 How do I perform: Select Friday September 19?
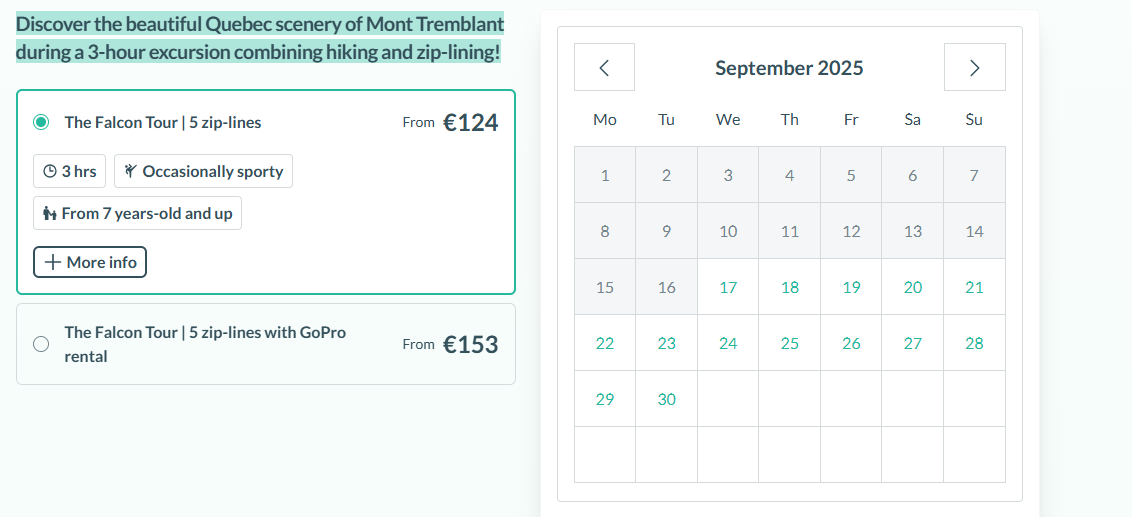(851, 287)
